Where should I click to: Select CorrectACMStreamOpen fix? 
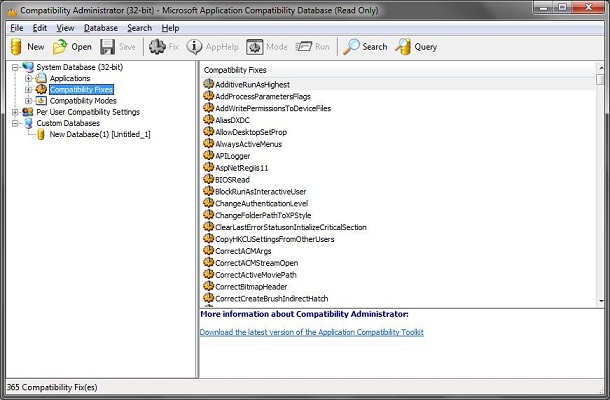256,263
